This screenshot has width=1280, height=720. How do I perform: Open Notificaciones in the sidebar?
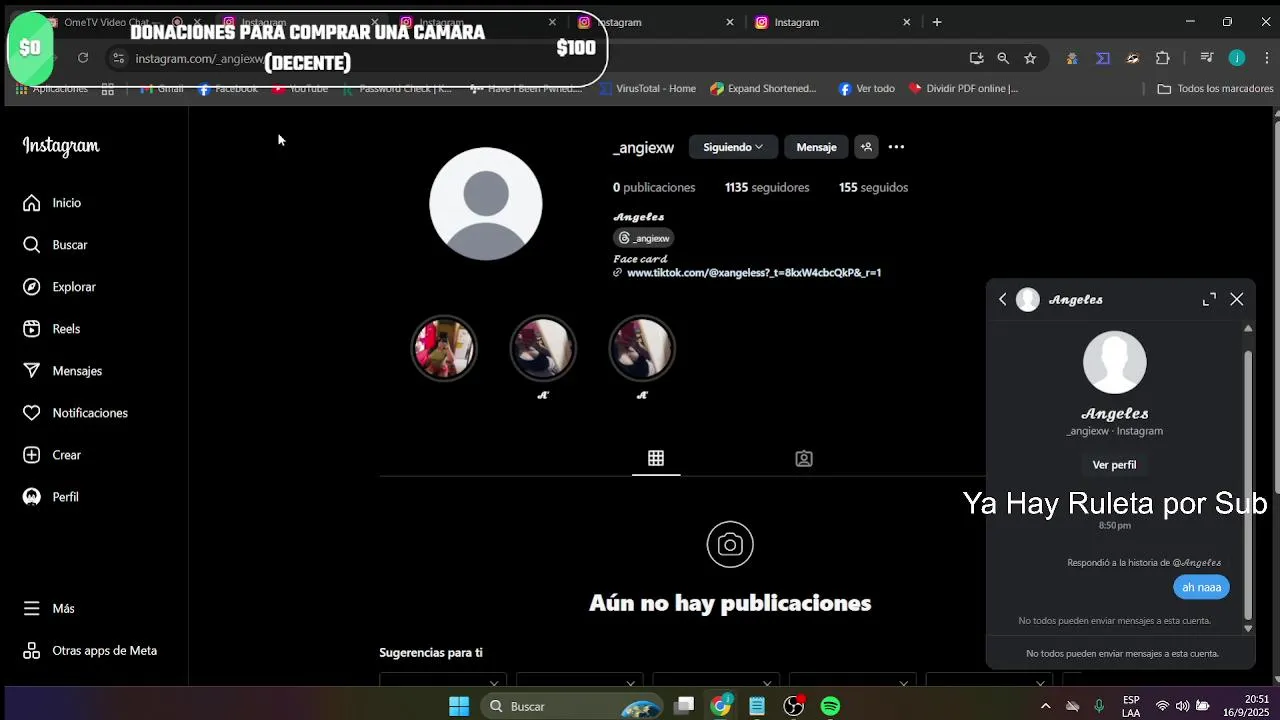[x=75, y=413]
